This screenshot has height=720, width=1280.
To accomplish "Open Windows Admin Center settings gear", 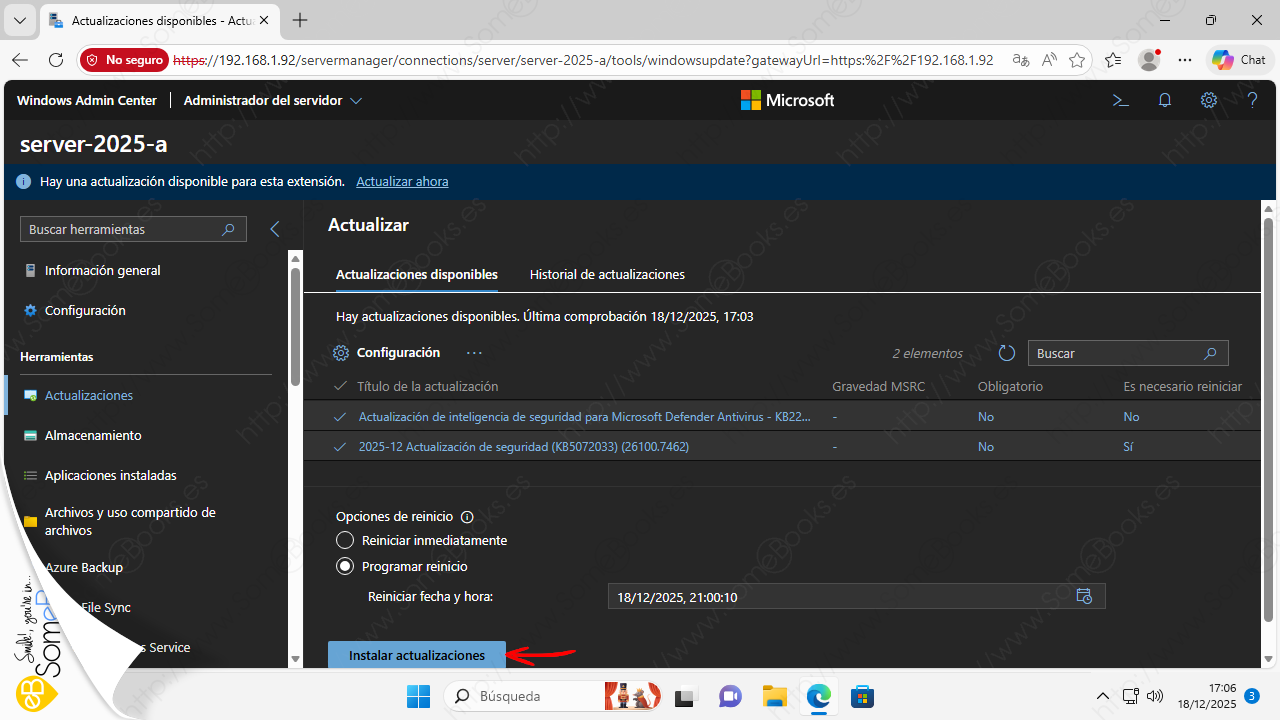I will click(1209, 100).
